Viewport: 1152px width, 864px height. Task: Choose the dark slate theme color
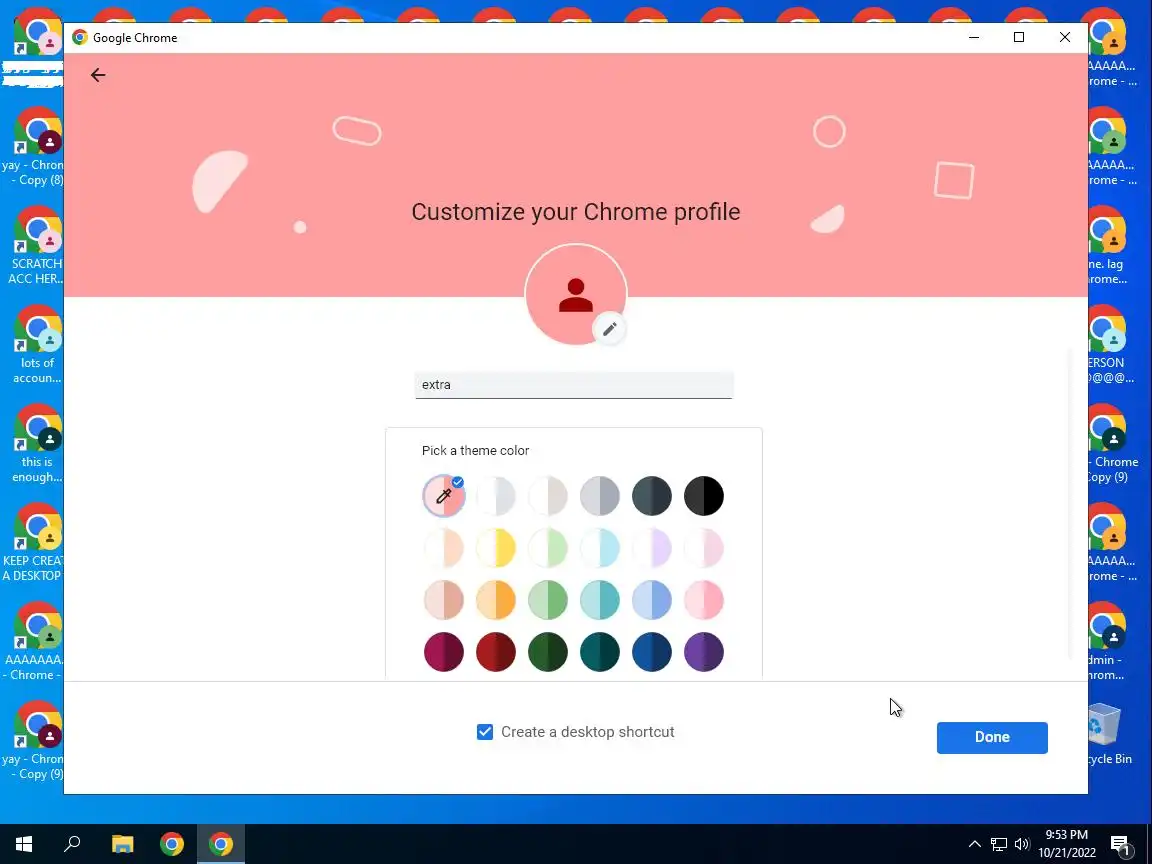pyautogui.click(x=652, y=496)
